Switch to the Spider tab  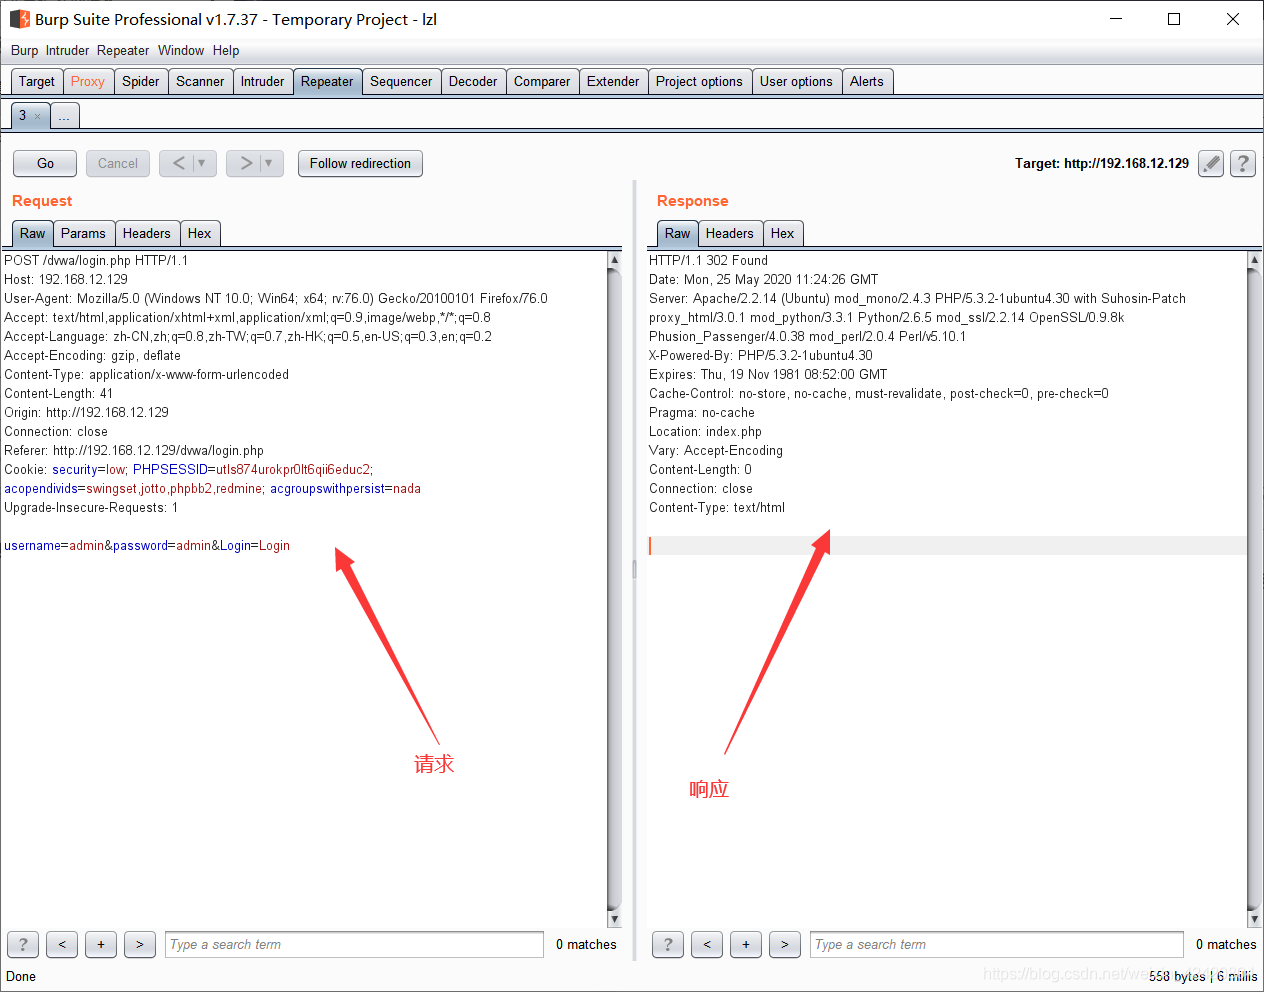[x=141, y=82]
